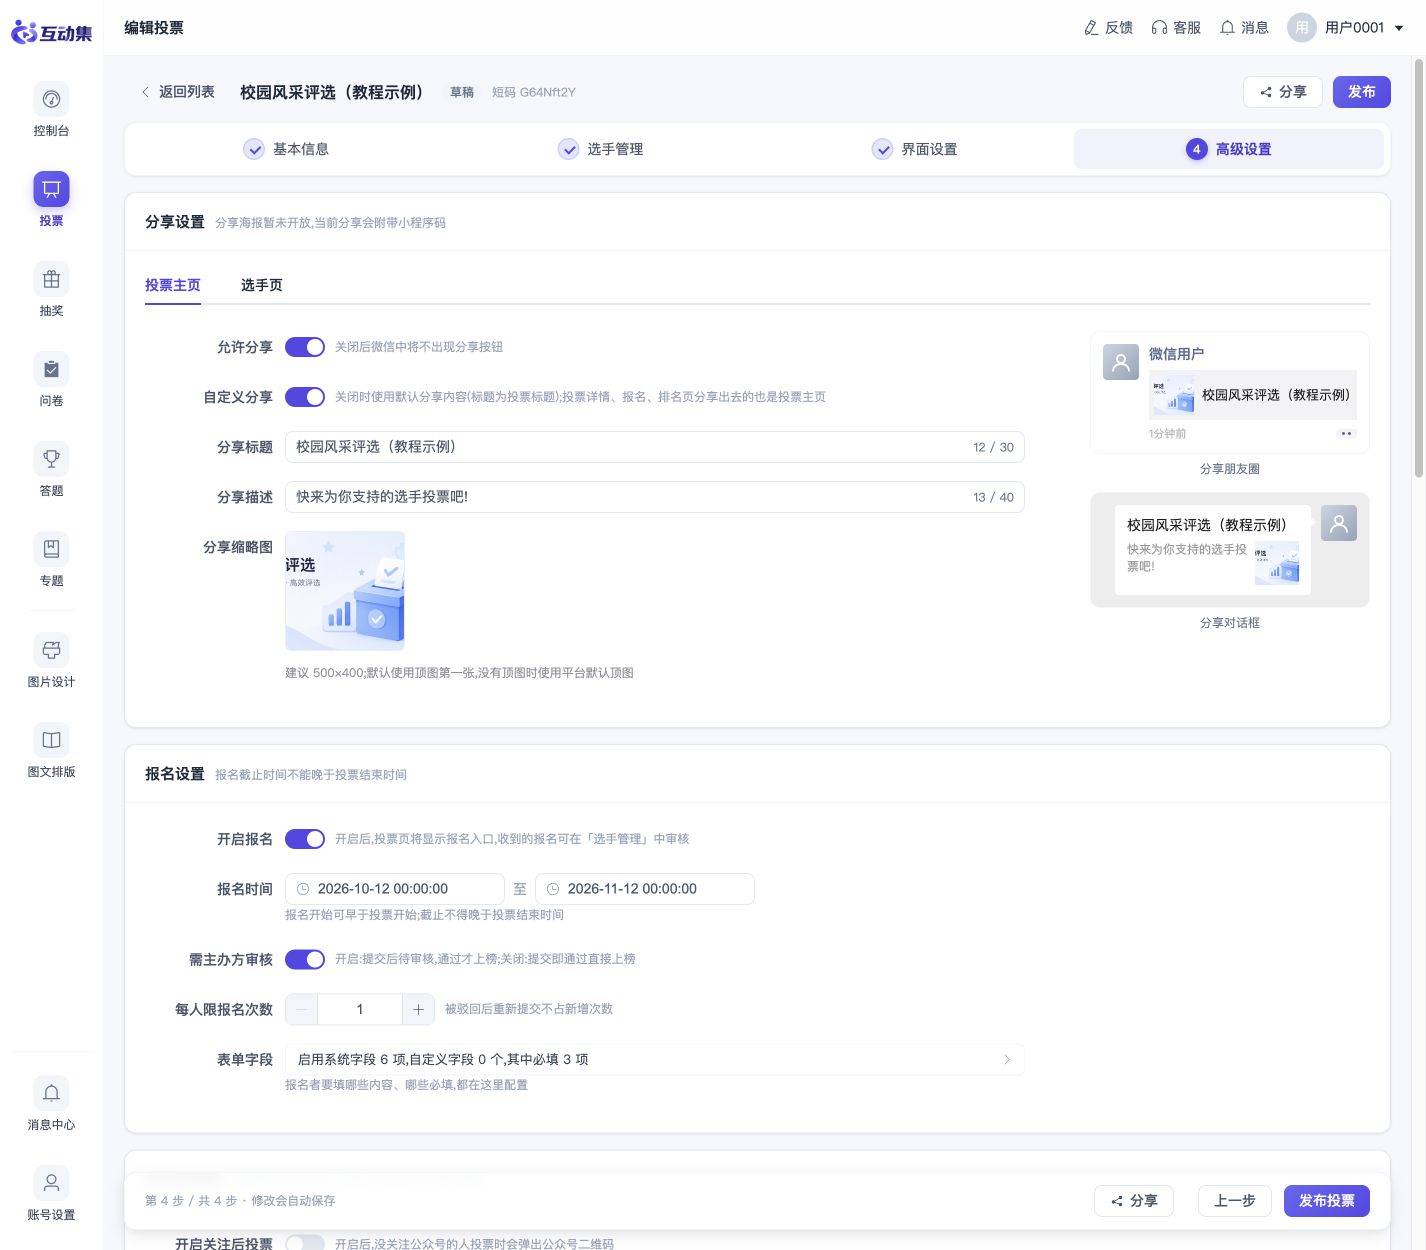The height and width of the screenshot is (1250, 1426).
Task: Select the 投票主页 tab
Action: (173, 285)
